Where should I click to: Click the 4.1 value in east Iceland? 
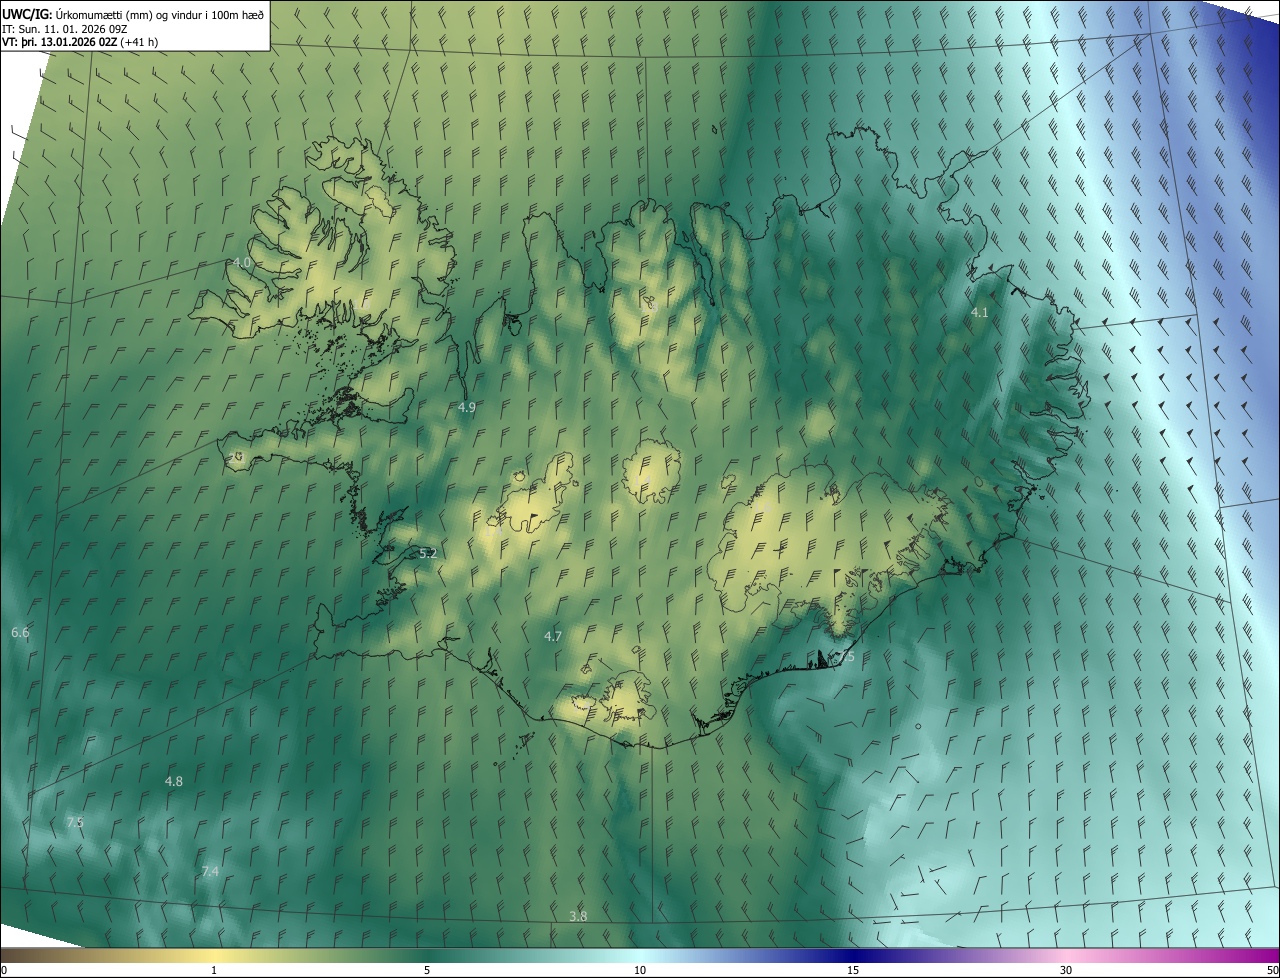click(x=980, y=313)
